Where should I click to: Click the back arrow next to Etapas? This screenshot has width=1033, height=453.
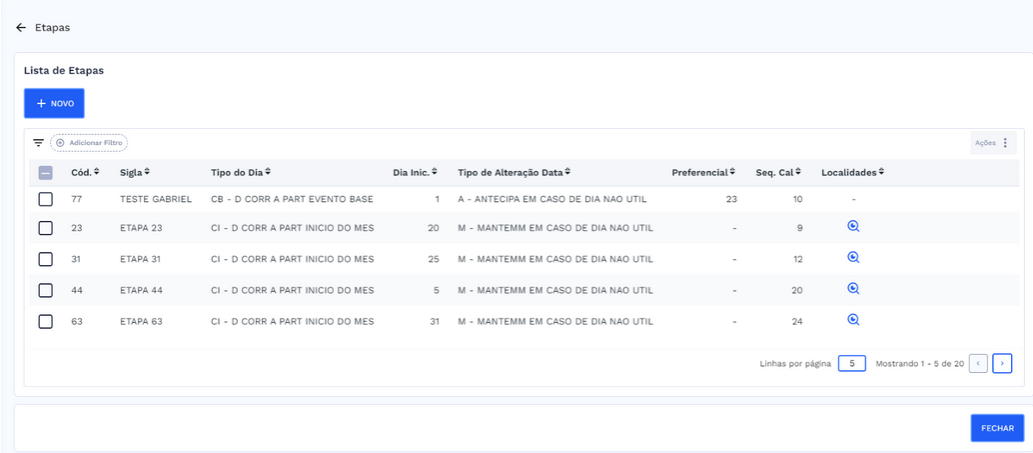[x=21, y=28]
